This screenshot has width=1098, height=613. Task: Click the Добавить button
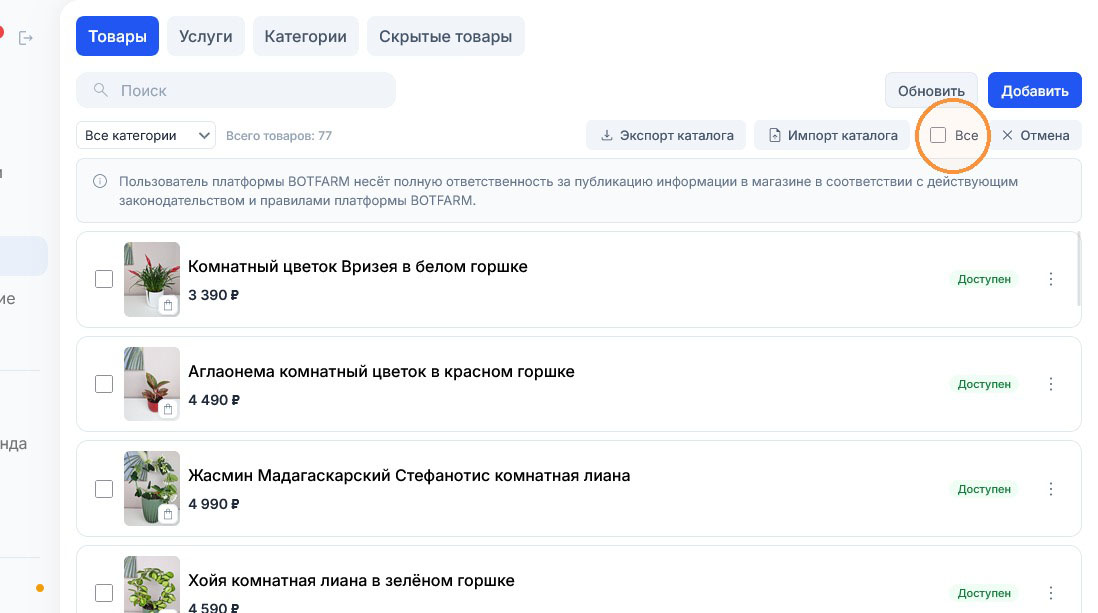pos(1035,91)
